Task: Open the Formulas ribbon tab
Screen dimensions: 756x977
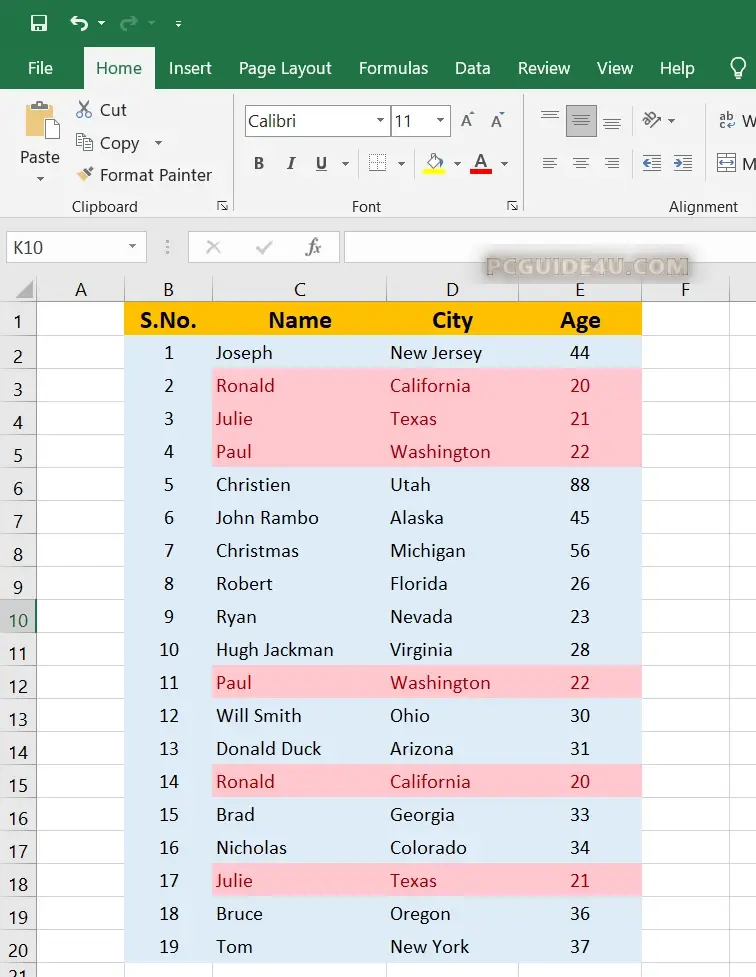Action: coord(393,68)
